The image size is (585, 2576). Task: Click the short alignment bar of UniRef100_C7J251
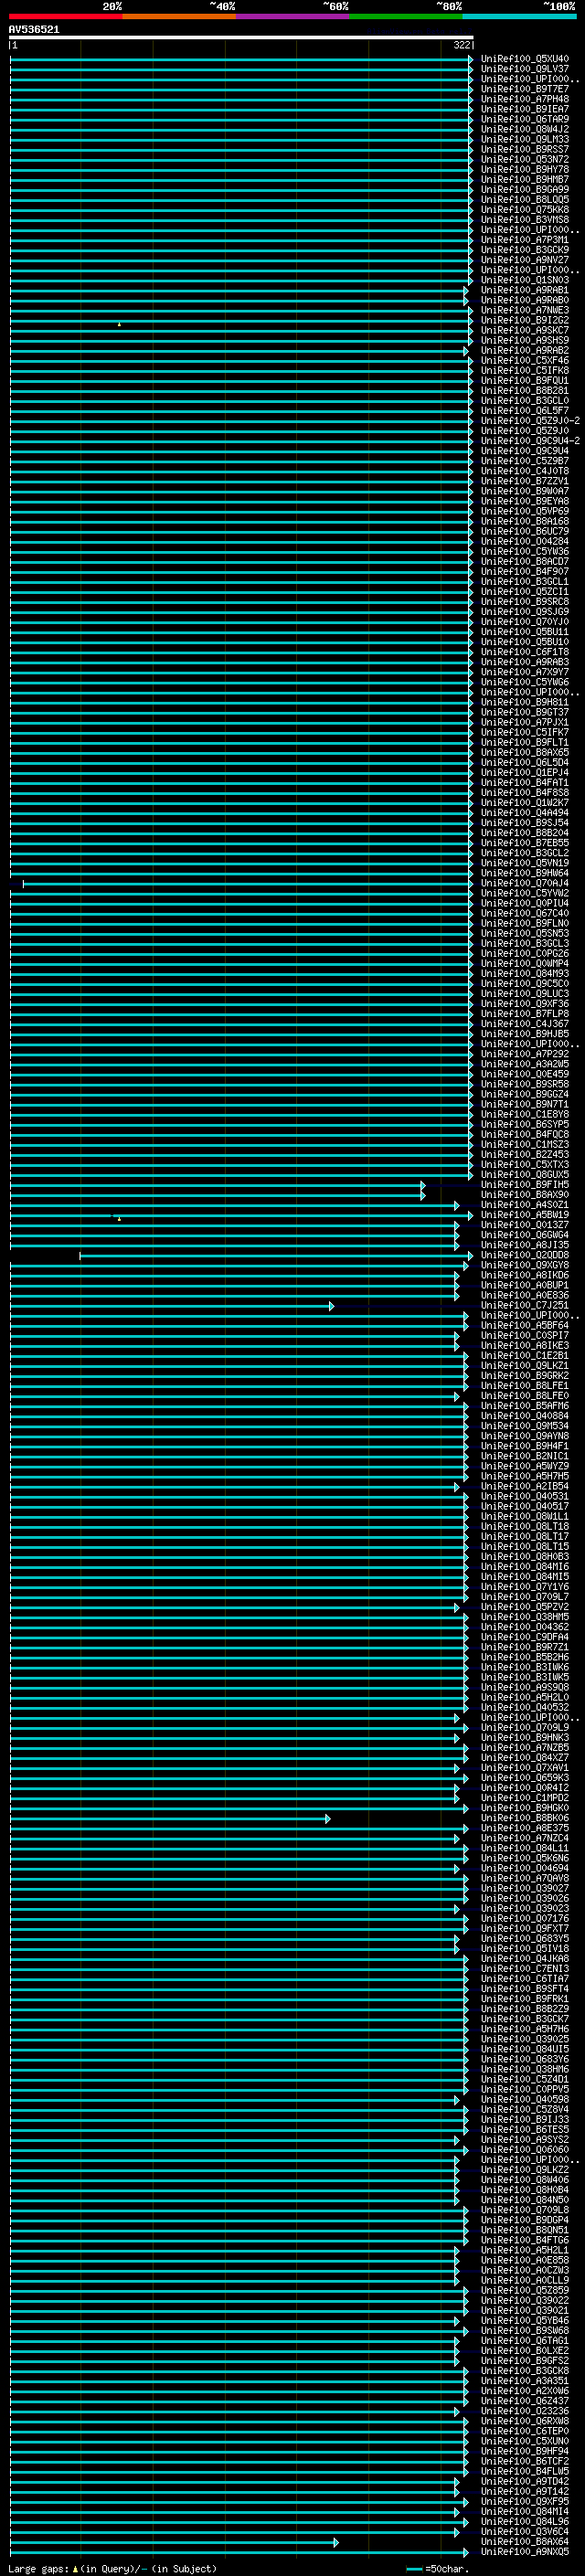pyautogui.click(x=171, y=1306)
